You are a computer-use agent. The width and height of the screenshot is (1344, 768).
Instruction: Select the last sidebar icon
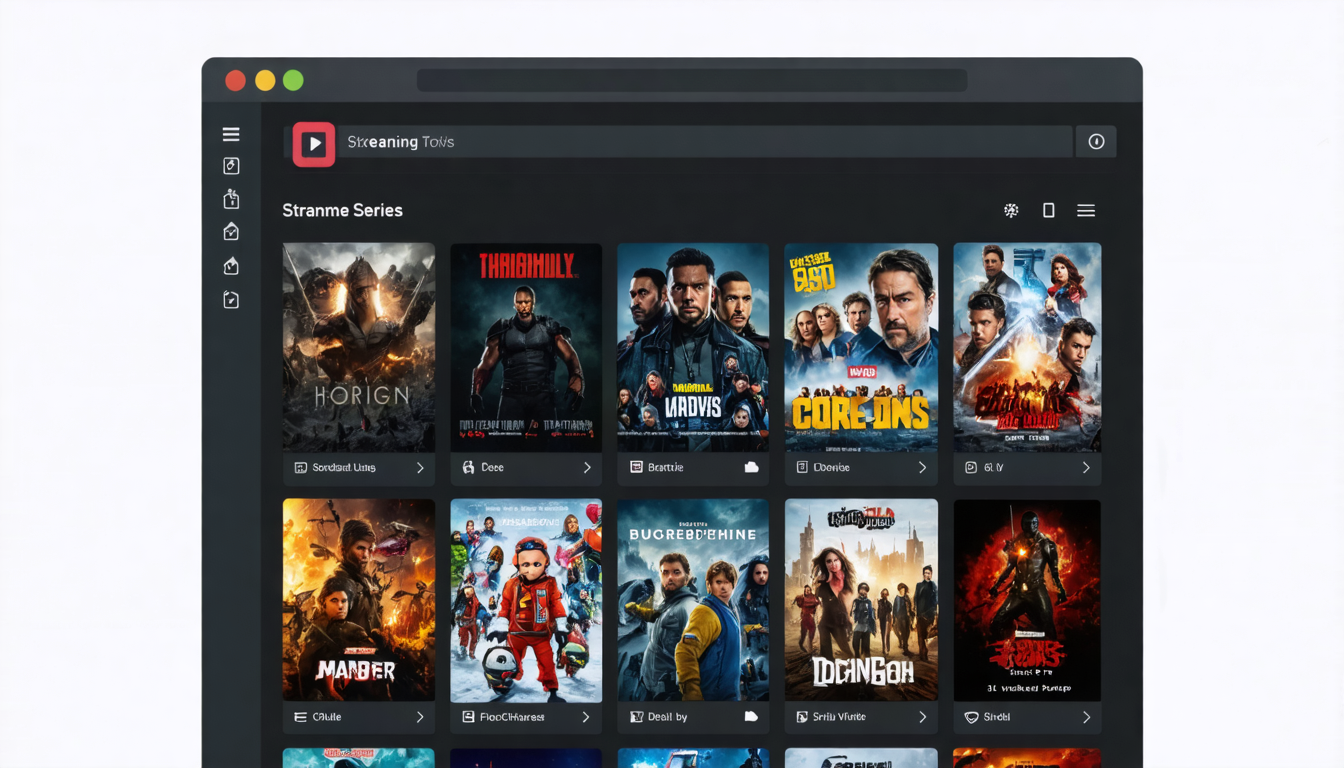point(231,299)
